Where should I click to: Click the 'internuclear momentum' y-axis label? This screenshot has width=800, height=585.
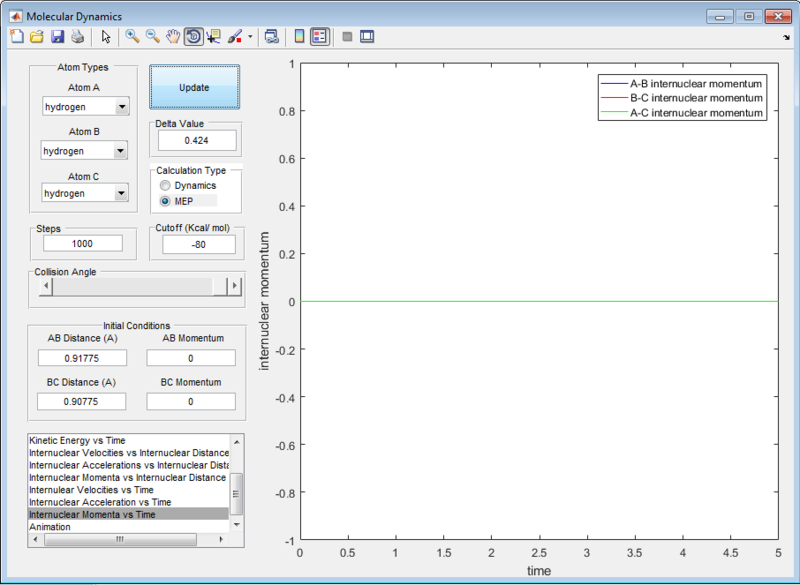coord(264,301)
